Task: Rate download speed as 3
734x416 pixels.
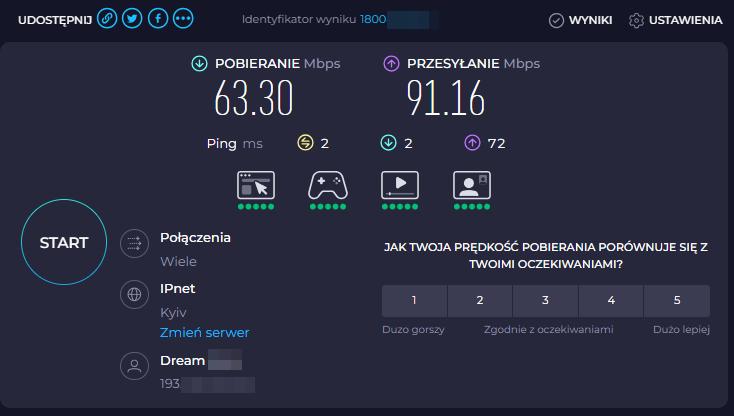Action: (545, 300)
